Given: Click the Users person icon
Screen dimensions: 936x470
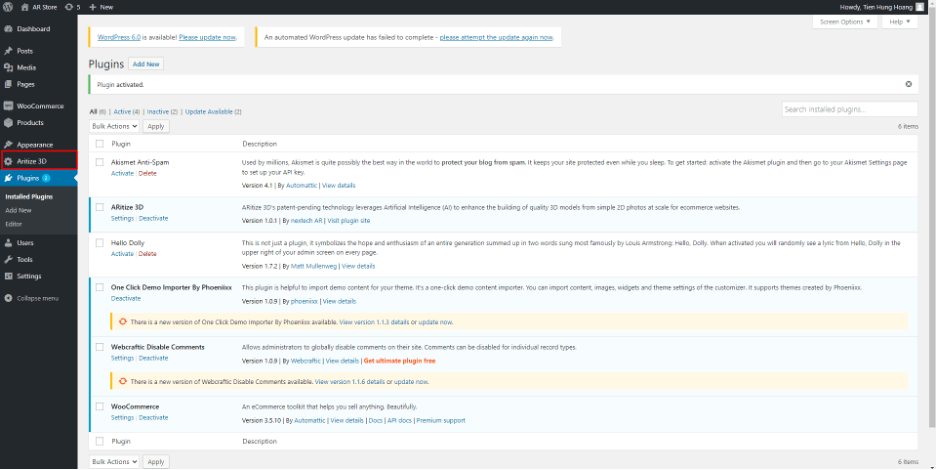Looking at the screenshot, I should pos(8,242).
